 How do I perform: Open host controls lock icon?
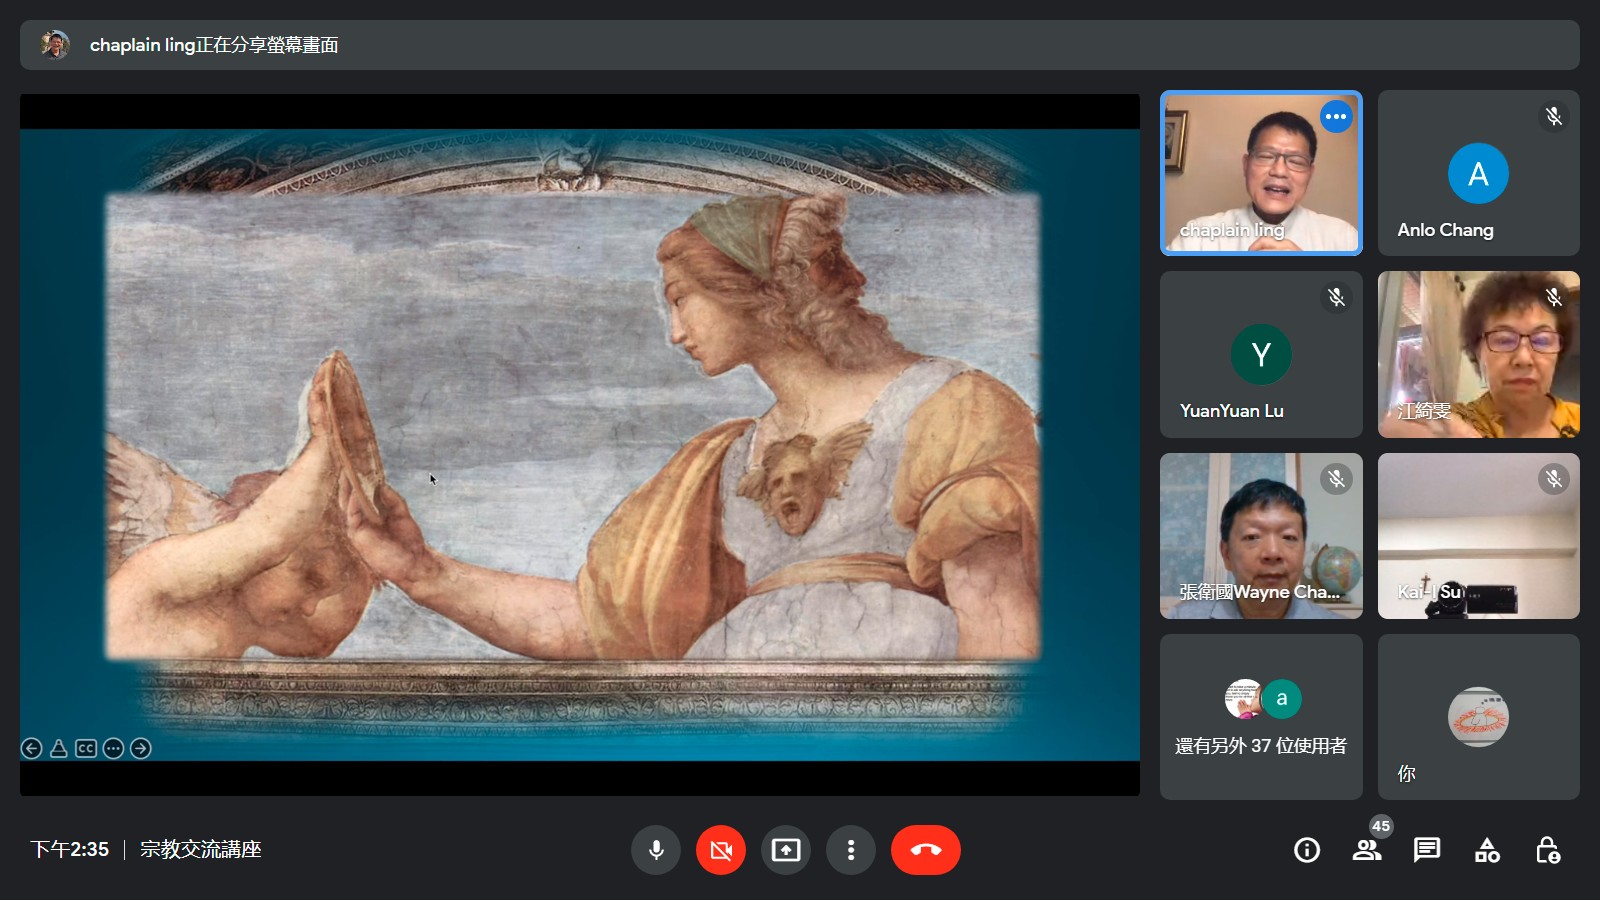(1547, 850)
